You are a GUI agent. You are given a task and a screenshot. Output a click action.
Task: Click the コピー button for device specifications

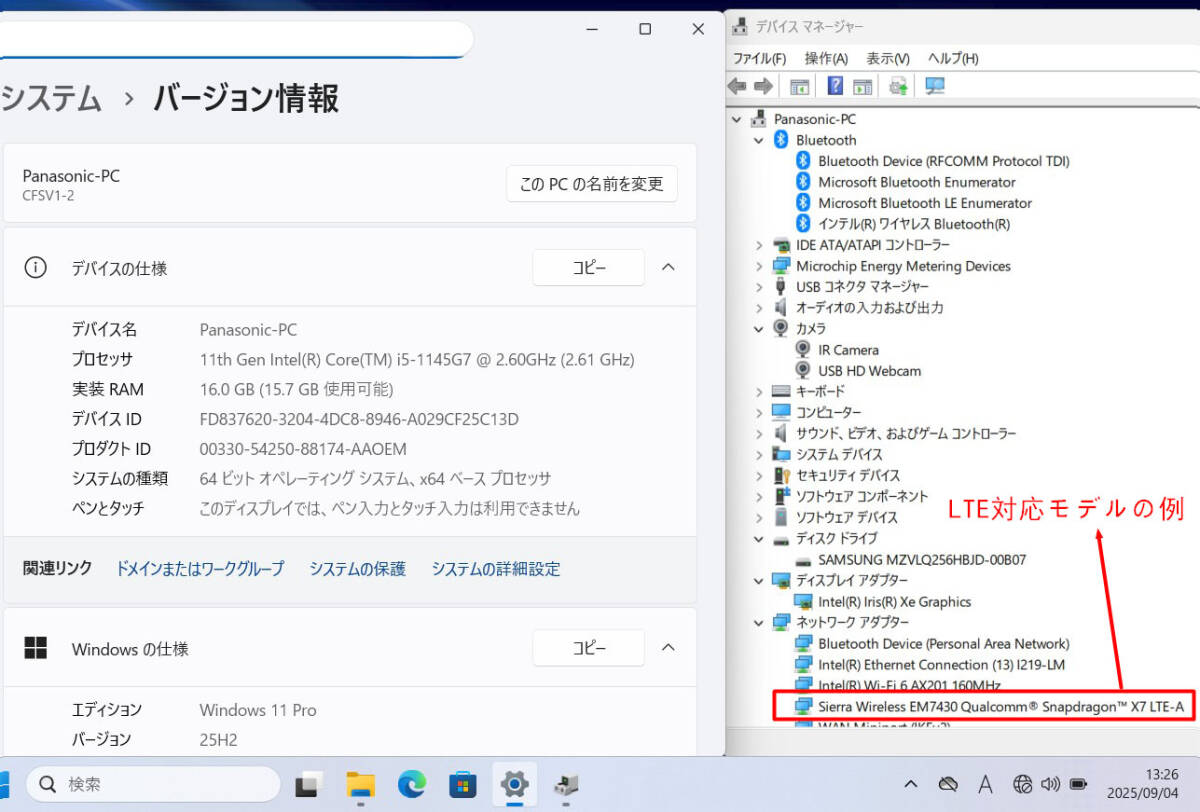coord(588,268)
